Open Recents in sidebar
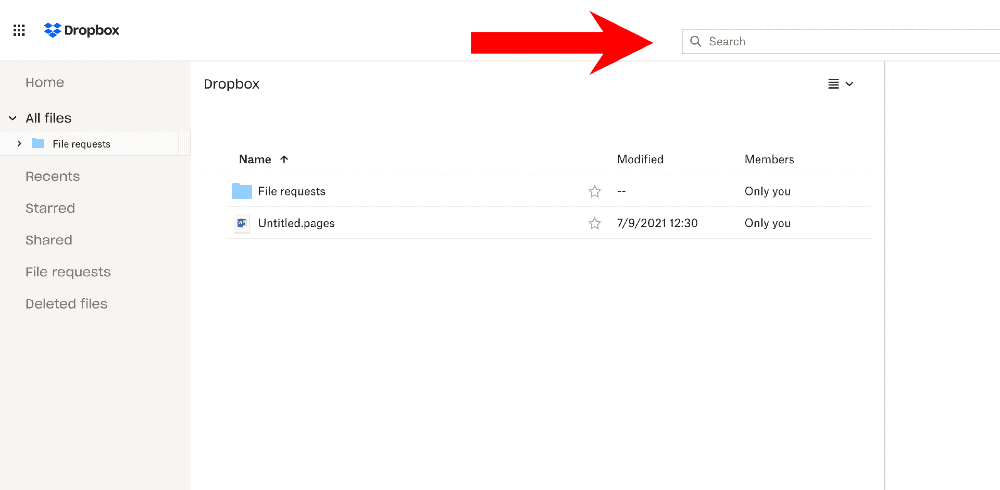 52,176
